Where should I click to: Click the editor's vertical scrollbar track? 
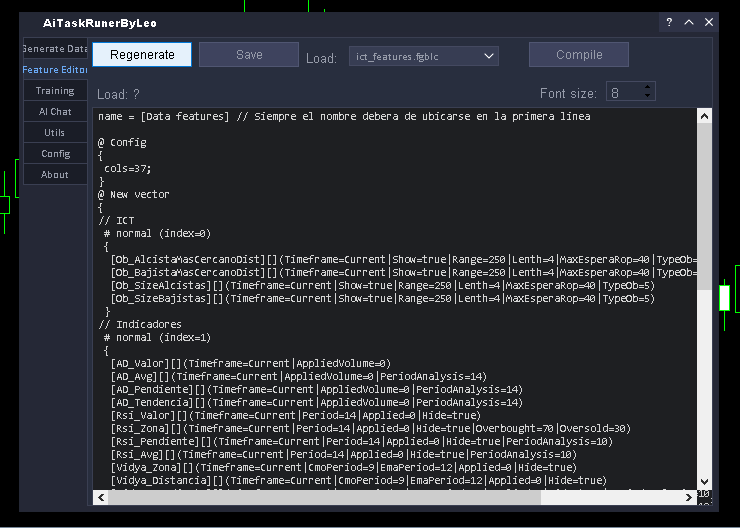click(x=704, y=300)
